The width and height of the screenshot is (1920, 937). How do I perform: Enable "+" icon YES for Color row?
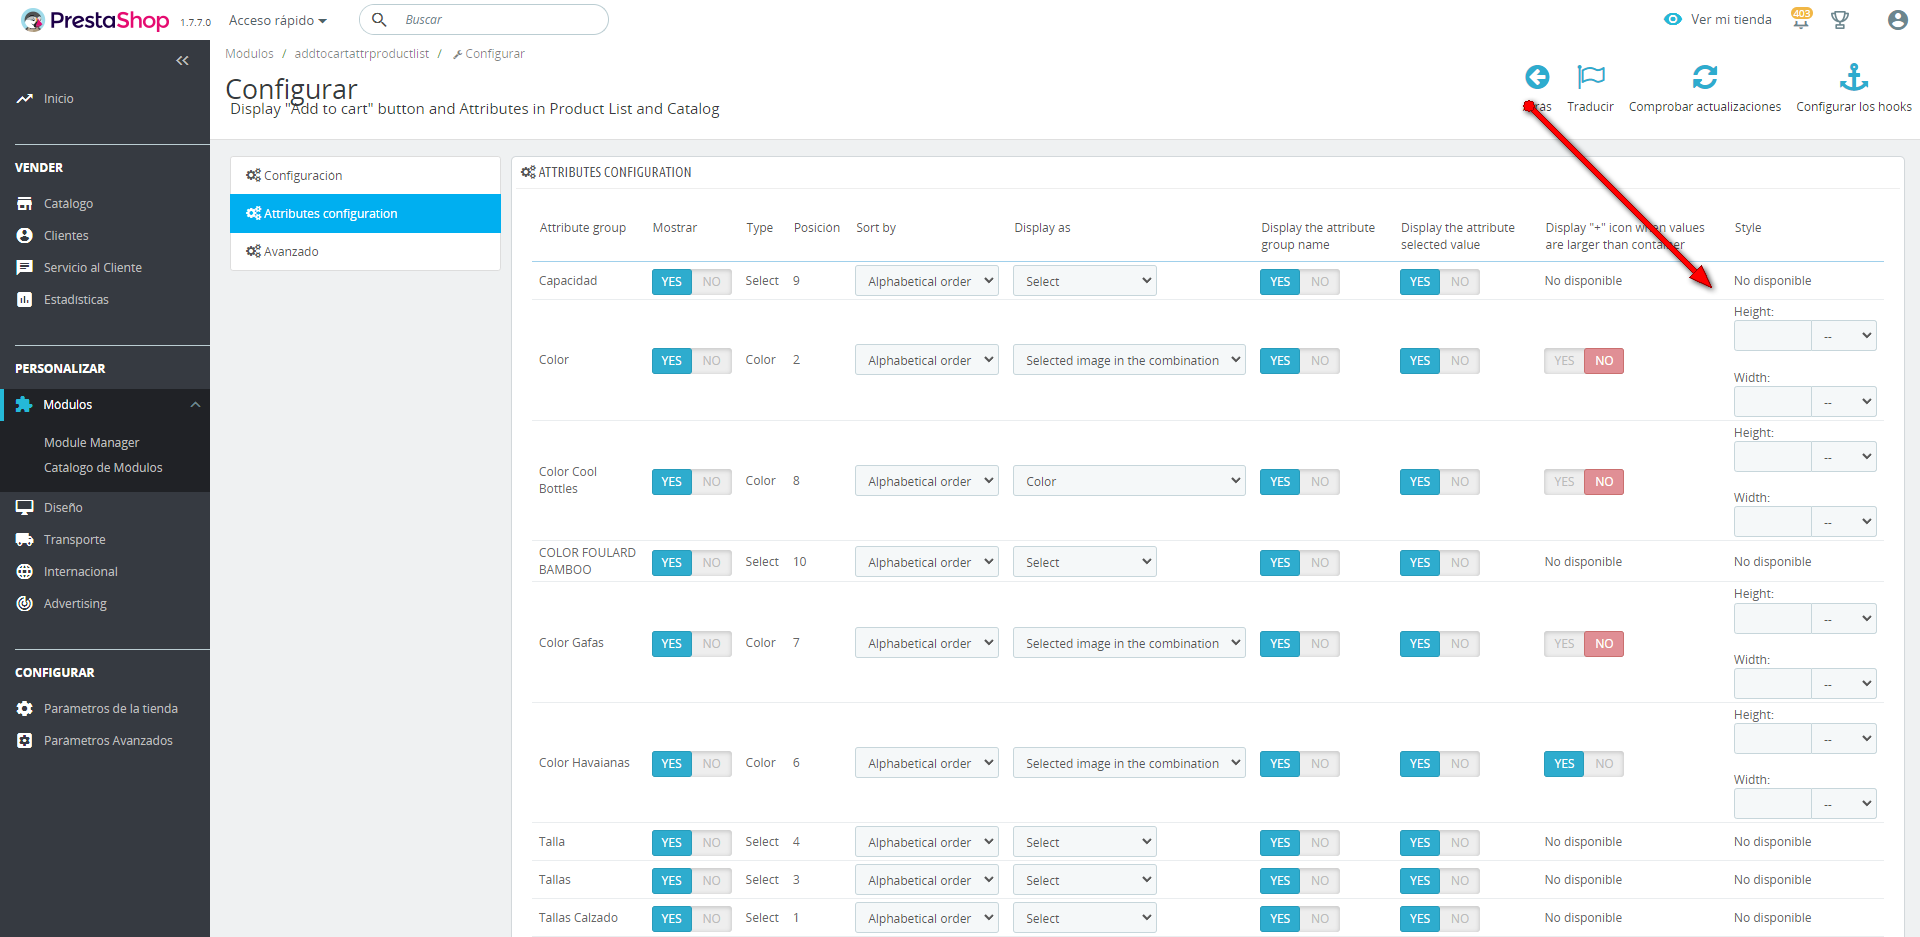click(1564, 361)
